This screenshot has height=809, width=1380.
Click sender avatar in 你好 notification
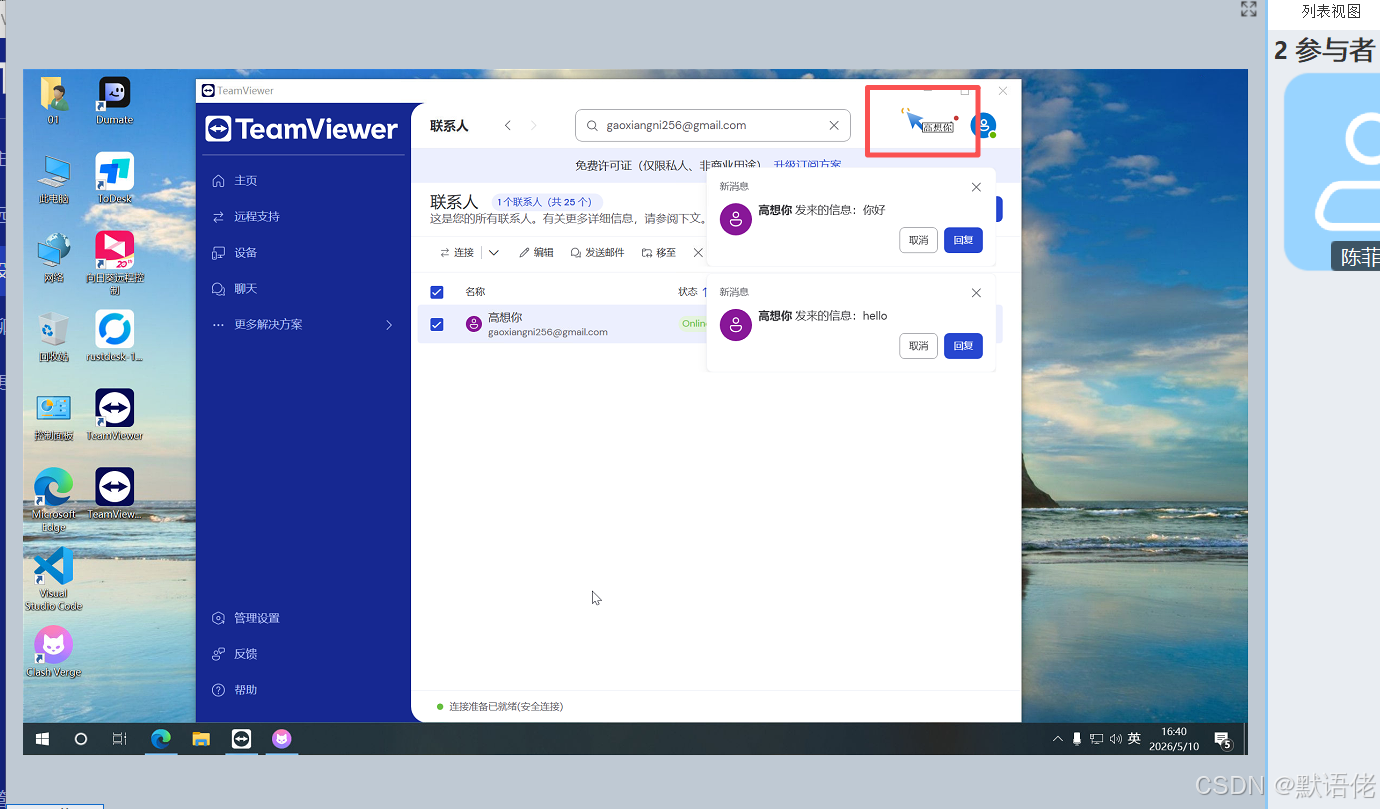coord(736,219)
